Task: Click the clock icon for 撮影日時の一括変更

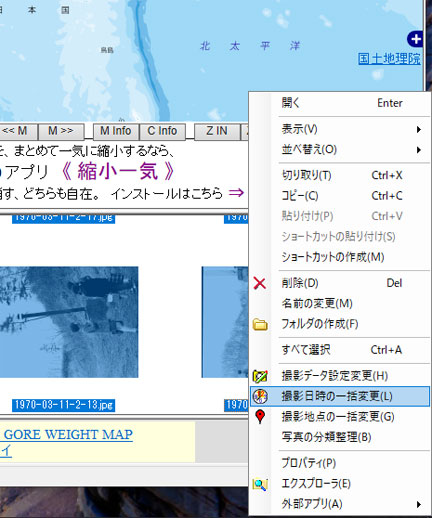Action: click(x=260, y=396)
